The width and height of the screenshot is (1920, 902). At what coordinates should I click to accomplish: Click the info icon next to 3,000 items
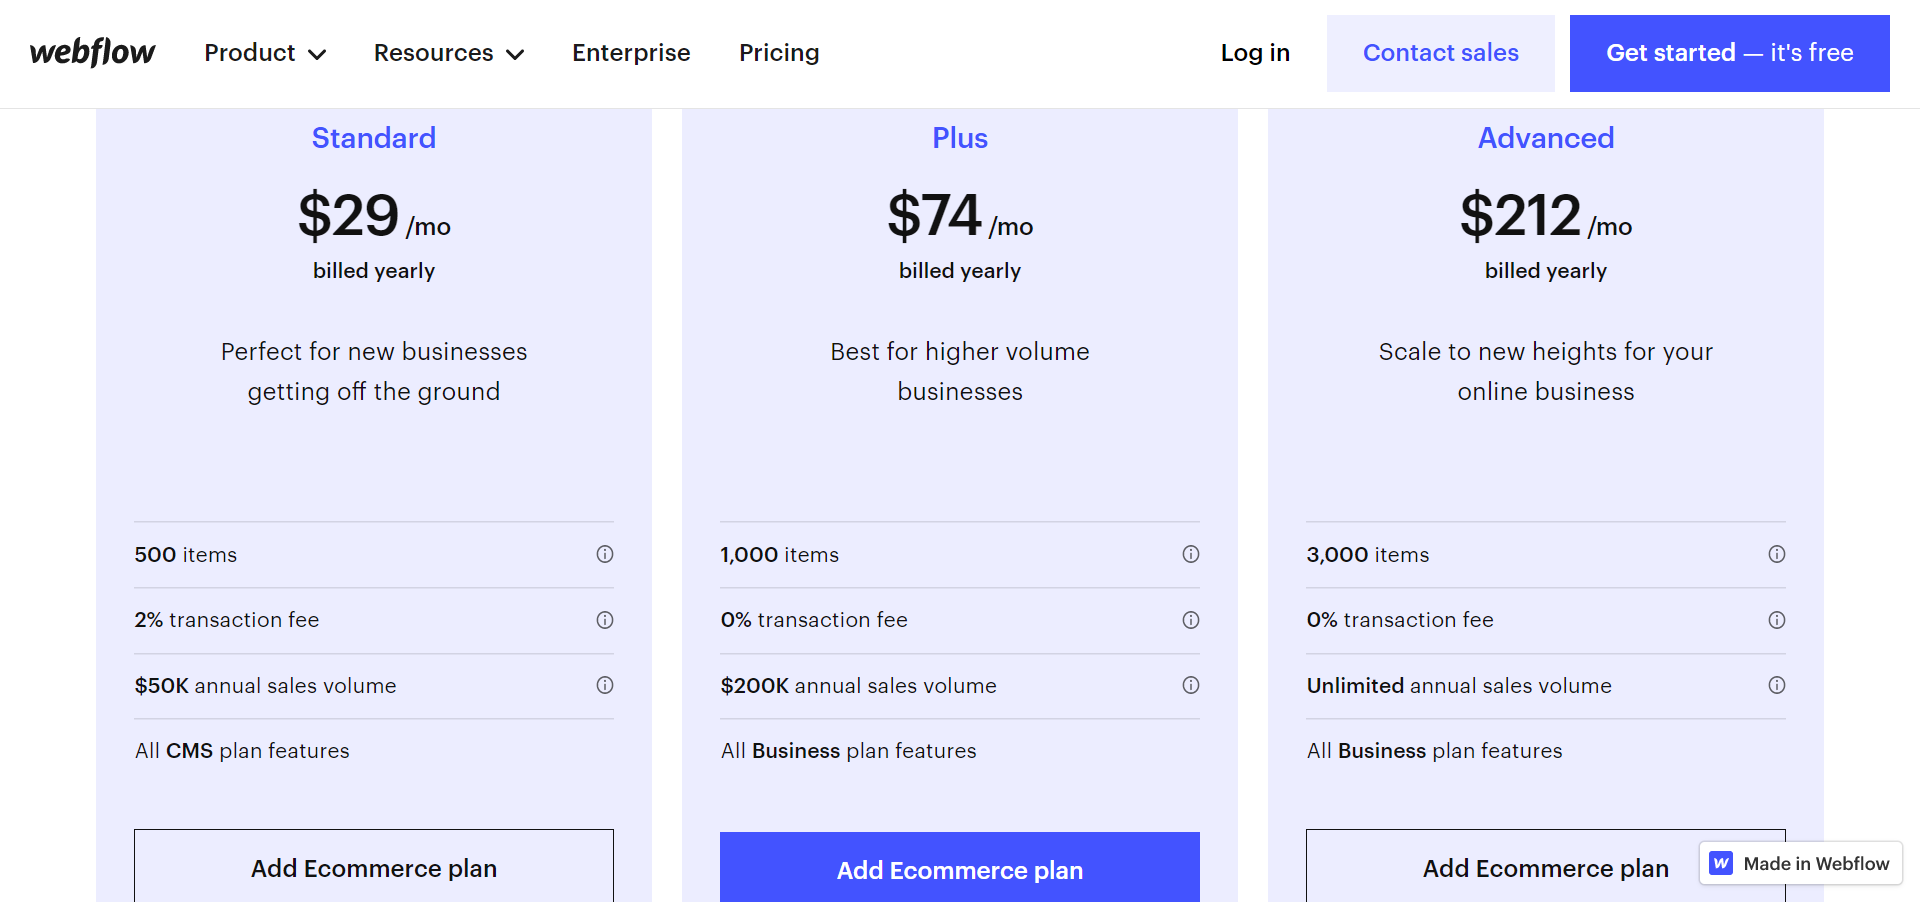tap(1777, 554)
